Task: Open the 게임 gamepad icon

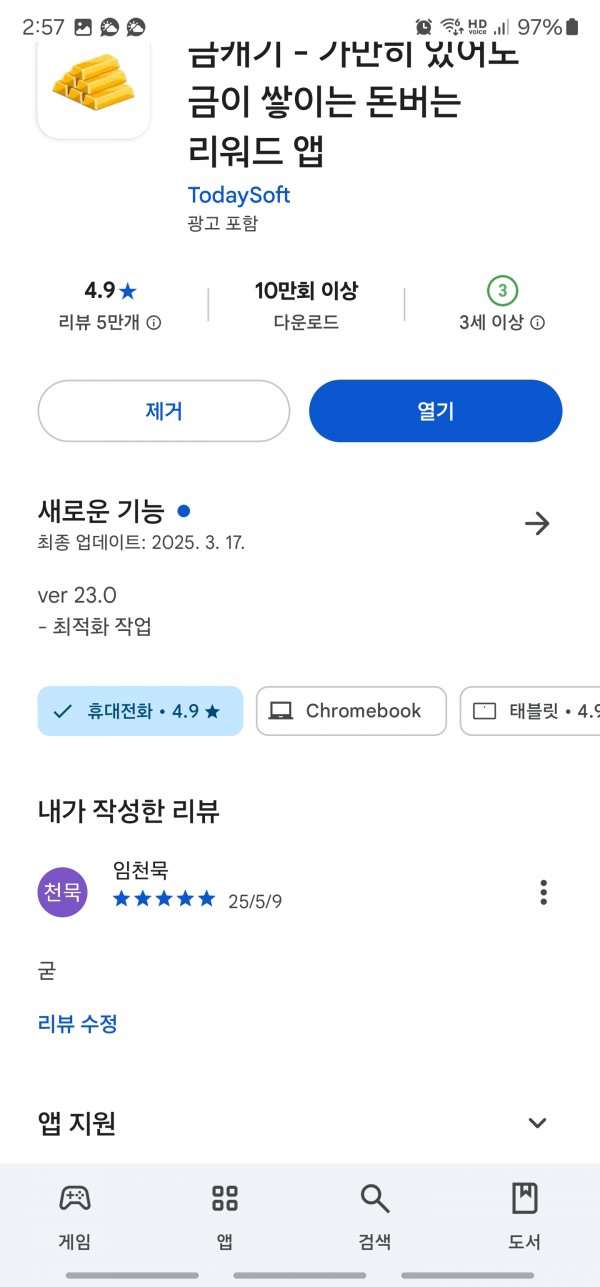Action: tap(75, 1197)
